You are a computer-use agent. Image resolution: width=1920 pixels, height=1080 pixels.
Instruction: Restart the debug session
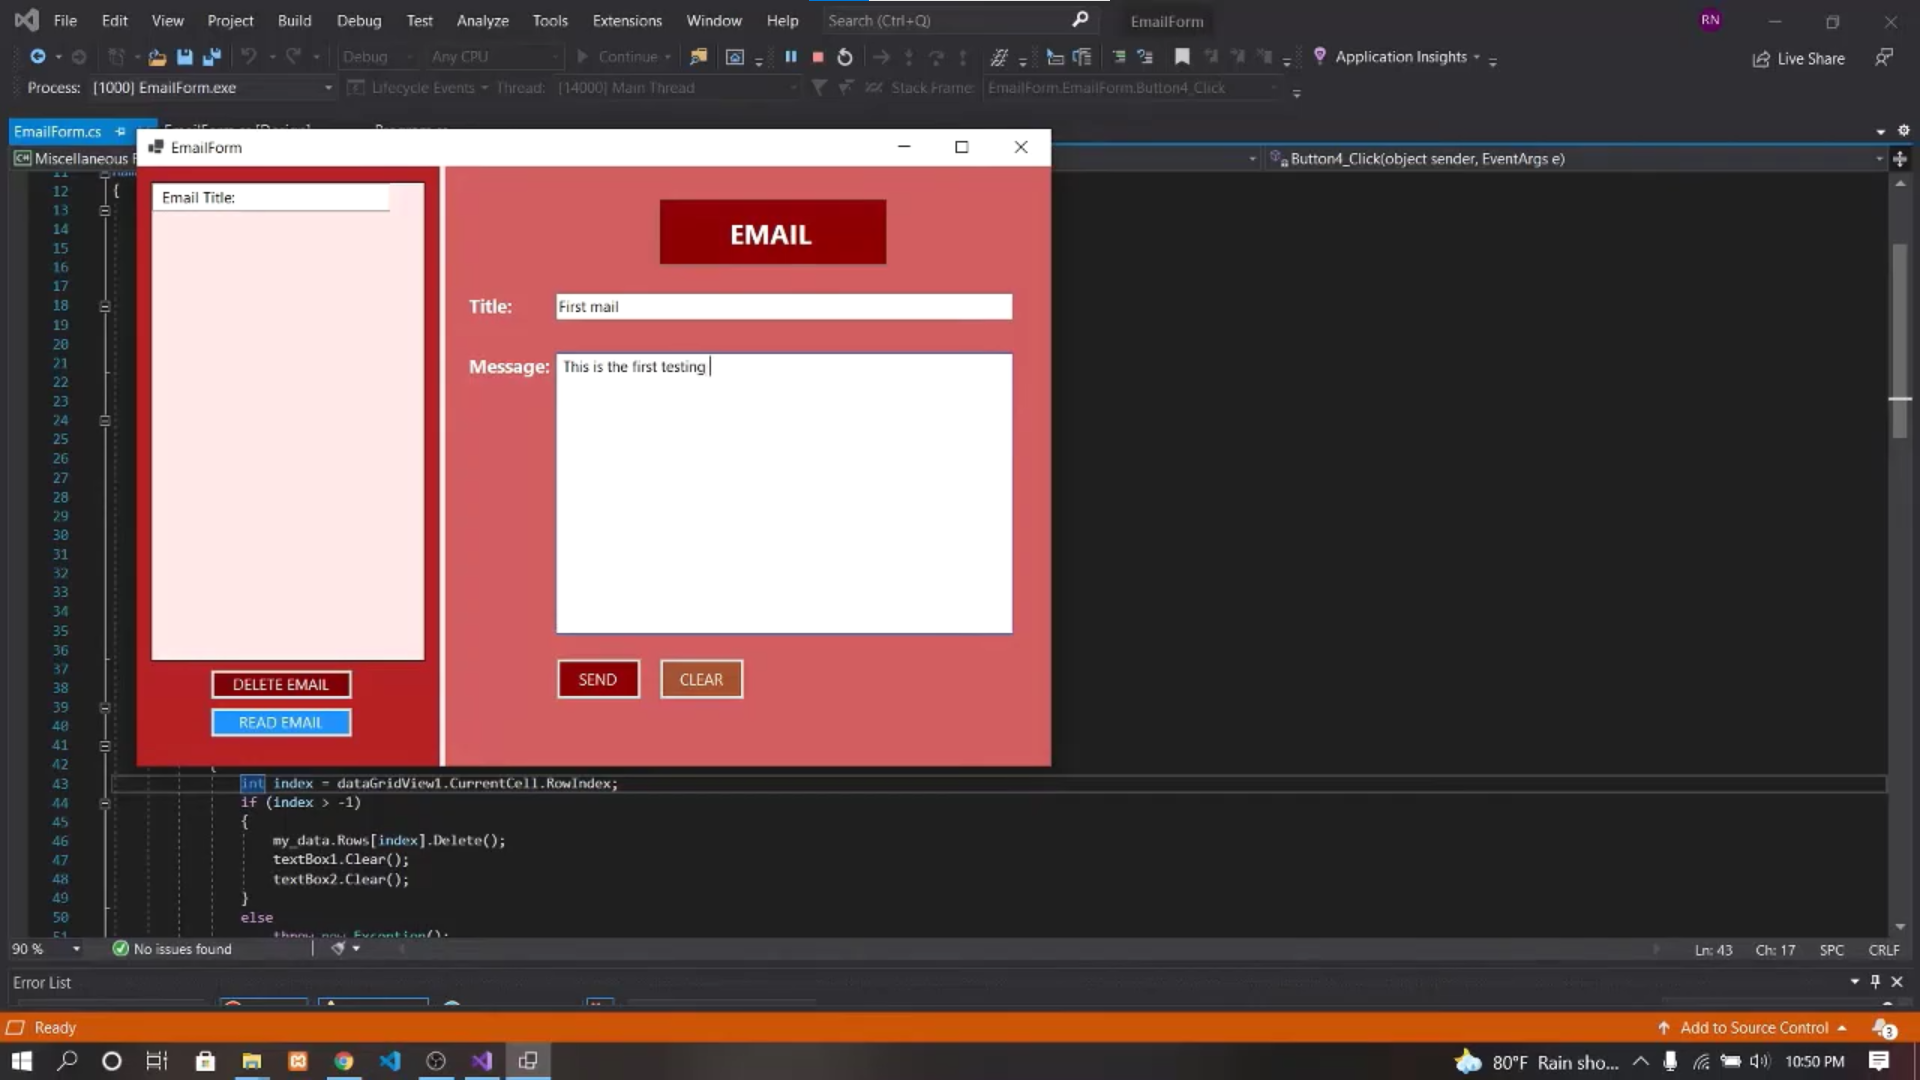coord(845,57)
